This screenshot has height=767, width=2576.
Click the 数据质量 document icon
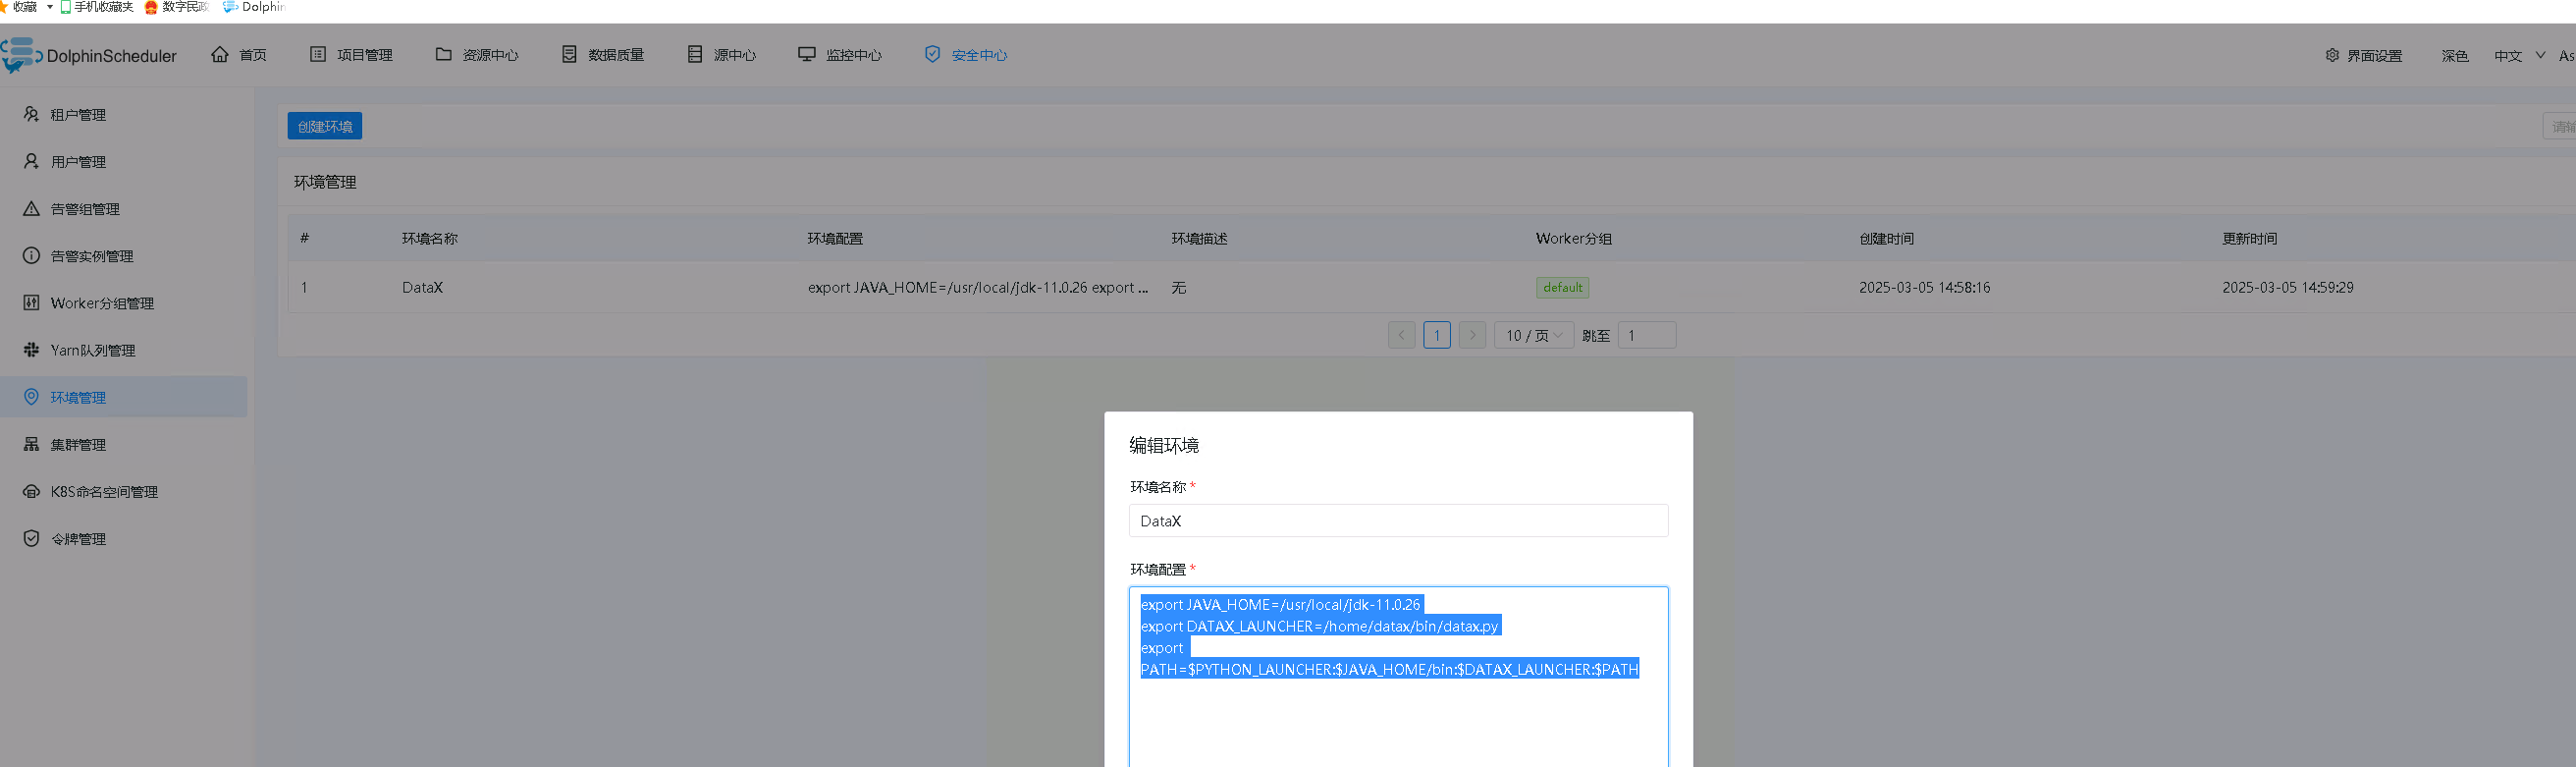tap(569, 54)
